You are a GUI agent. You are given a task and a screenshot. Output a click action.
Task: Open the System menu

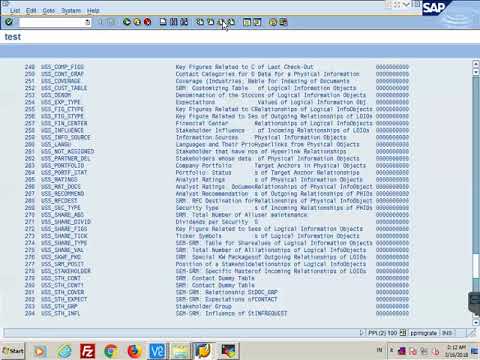tap(71, 10)
